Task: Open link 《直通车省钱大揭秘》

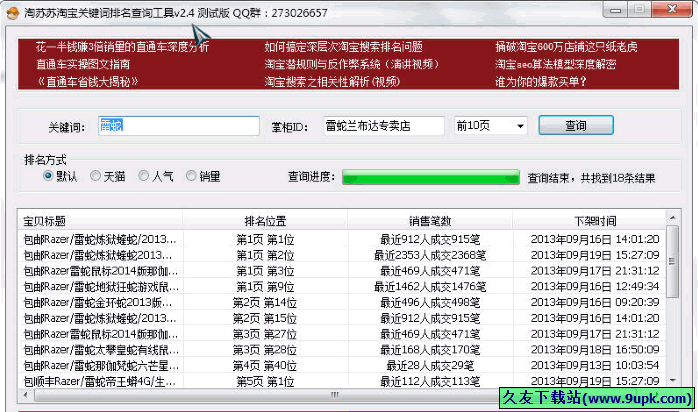Action: click(x=87, y=82)
